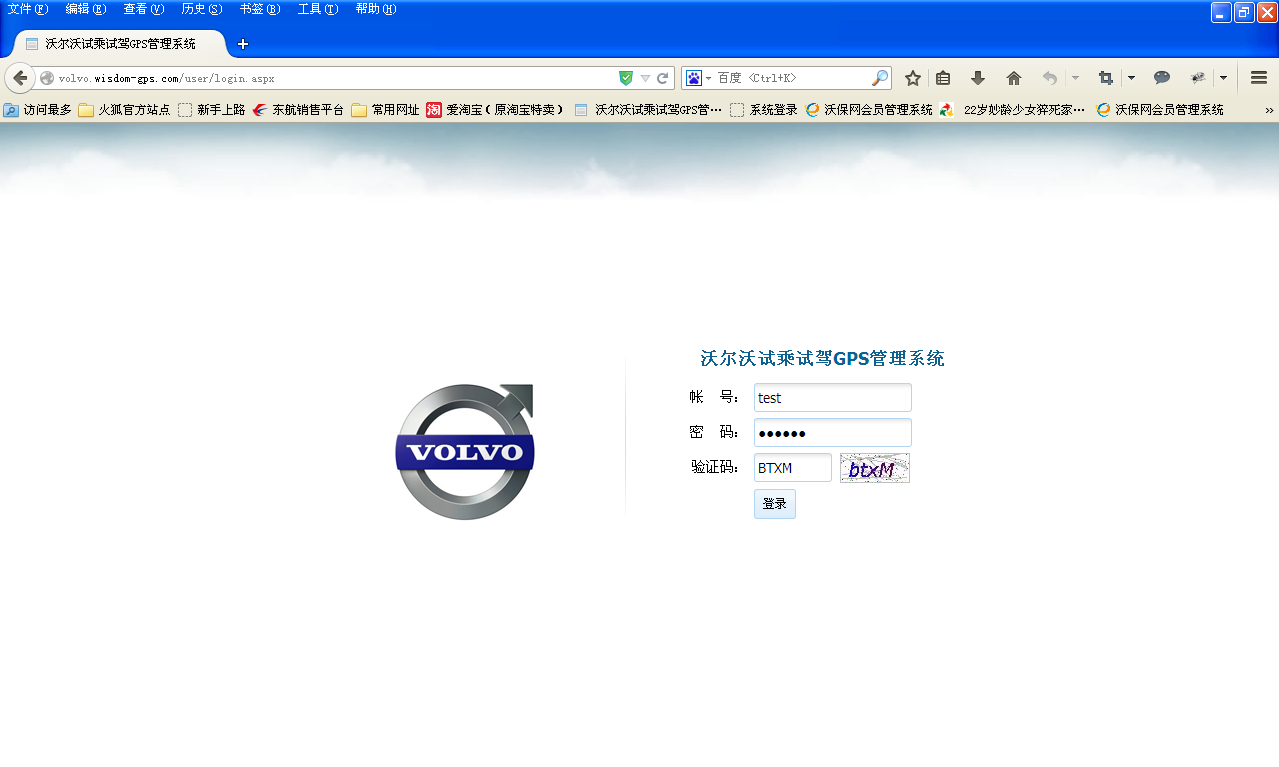
Task: Click the 帐号 label
Action: pyautogui.click(x=714, y=398)
